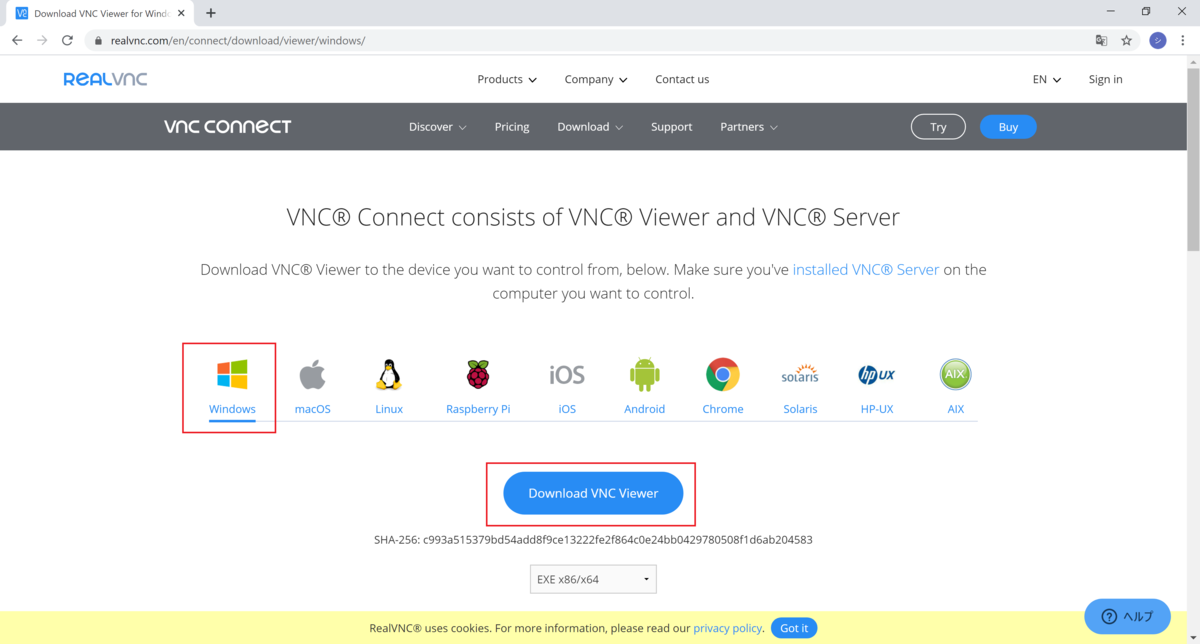The height and width of the screenshot is (644, 1200).
Task: Close the Download VNC Viewer tab
Action: click(x=181, y=13)
